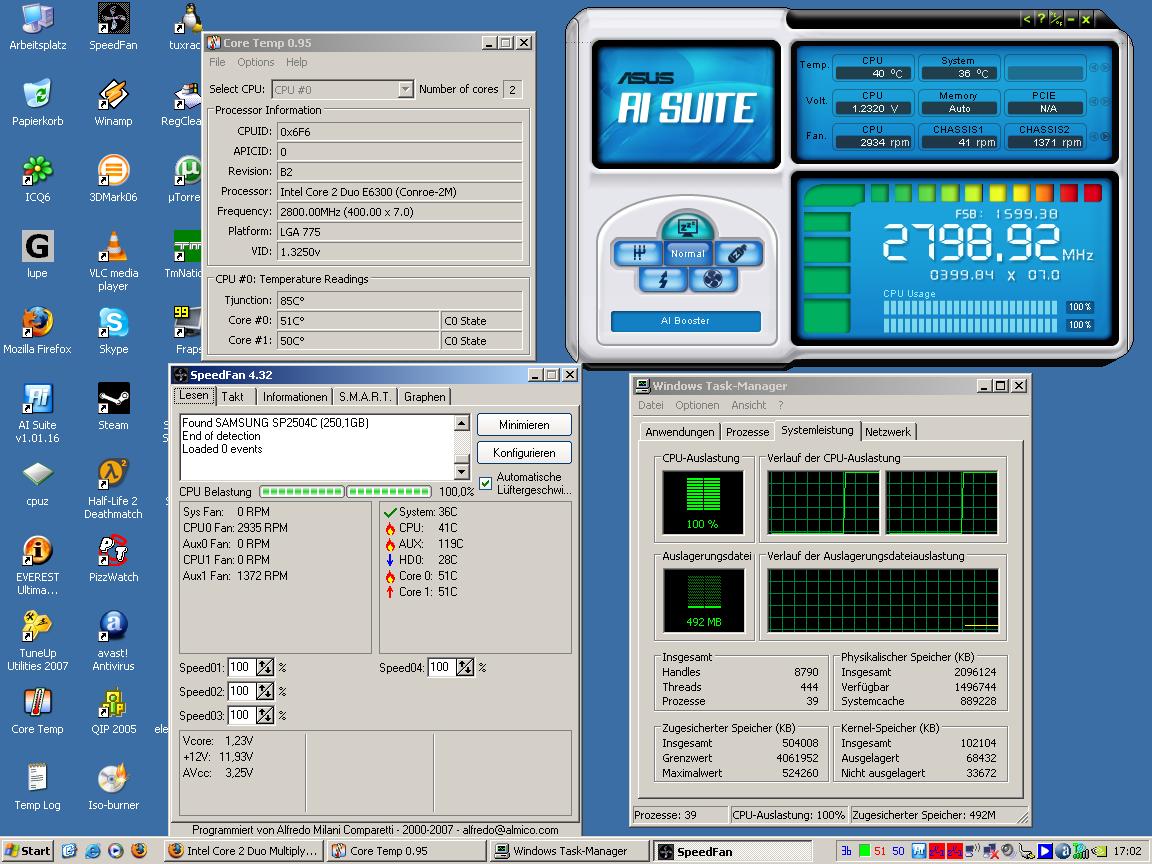Open the File menu in Core Temp
This screenshot has height=864, width=1152.
(217, 62)
